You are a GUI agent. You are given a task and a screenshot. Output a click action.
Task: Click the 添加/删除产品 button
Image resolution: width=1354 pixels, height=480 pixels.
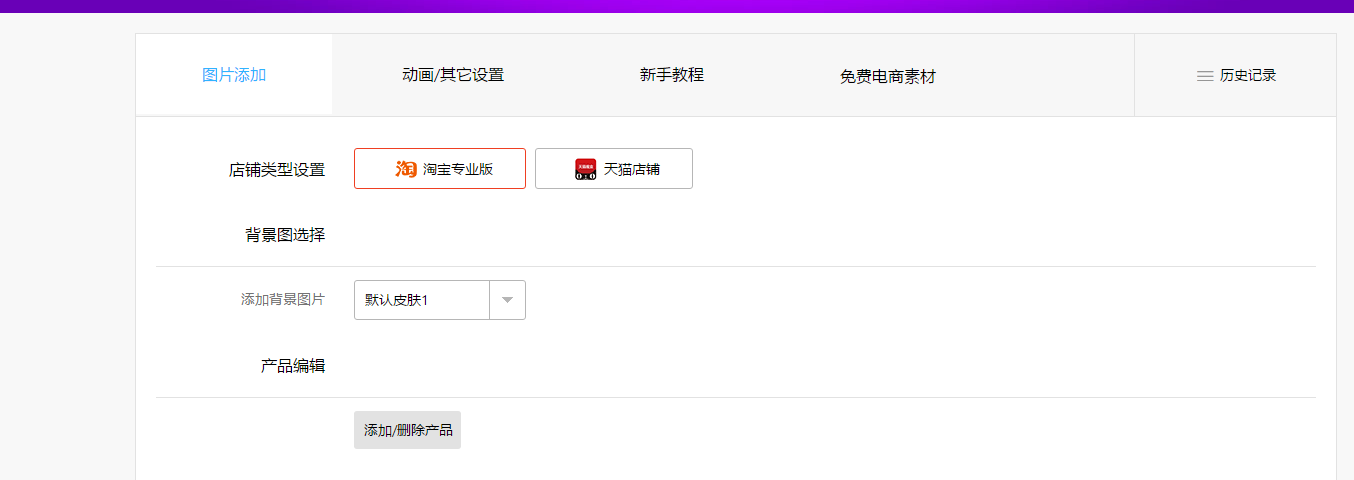click(408, 430)
